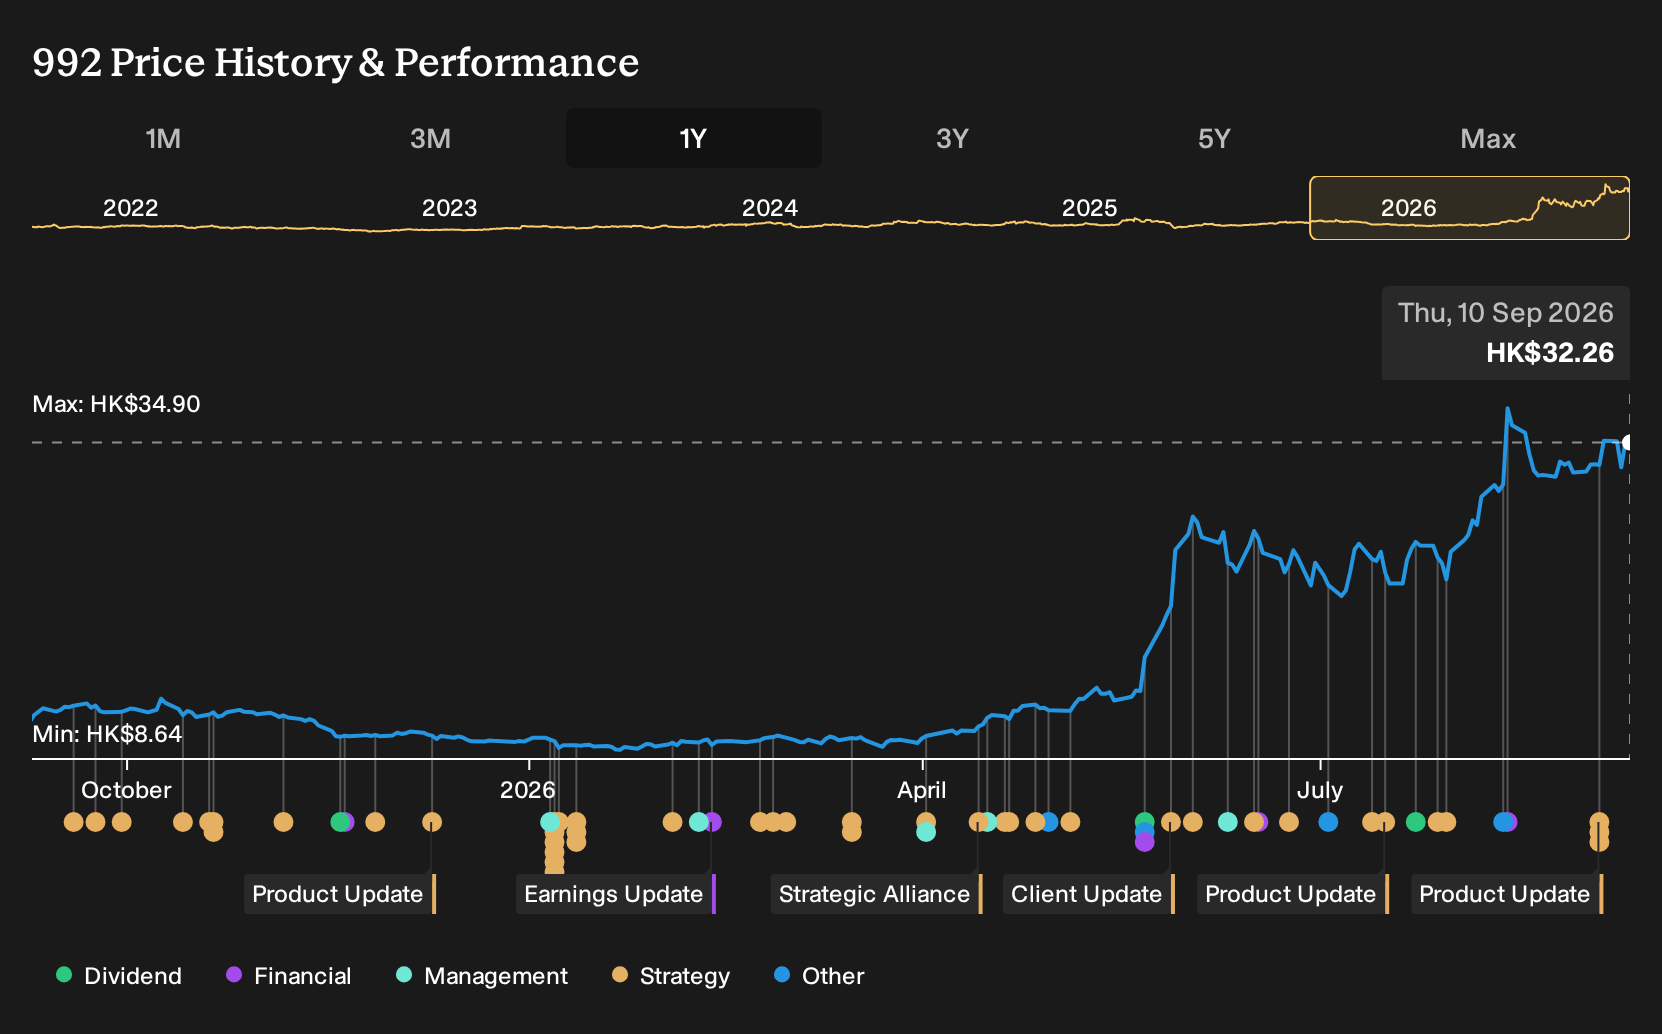Open the Earnings Update event label
The height and width of the screenshot is (1034, 1662).
[616, 894]
